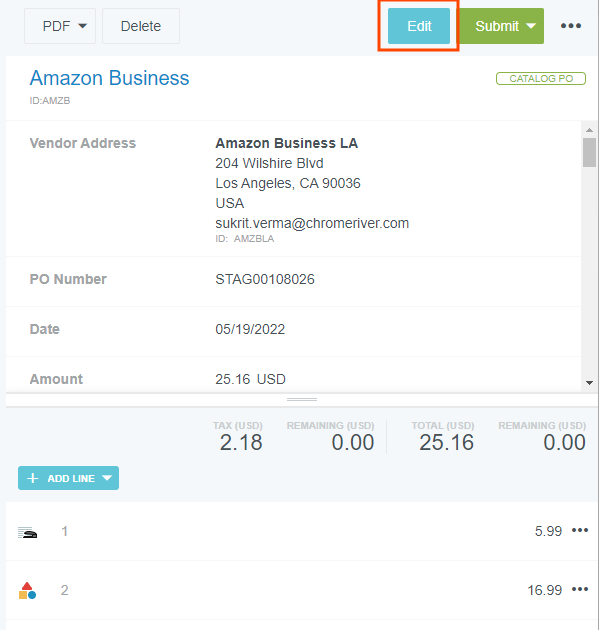
Task: Click the Edit button
Action: point(419,26)
